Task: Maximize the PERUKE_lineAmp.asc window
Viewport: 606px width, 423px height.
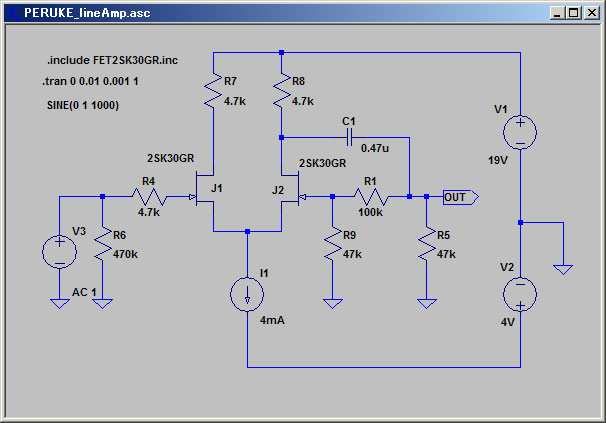Action: tap(574, 13)
